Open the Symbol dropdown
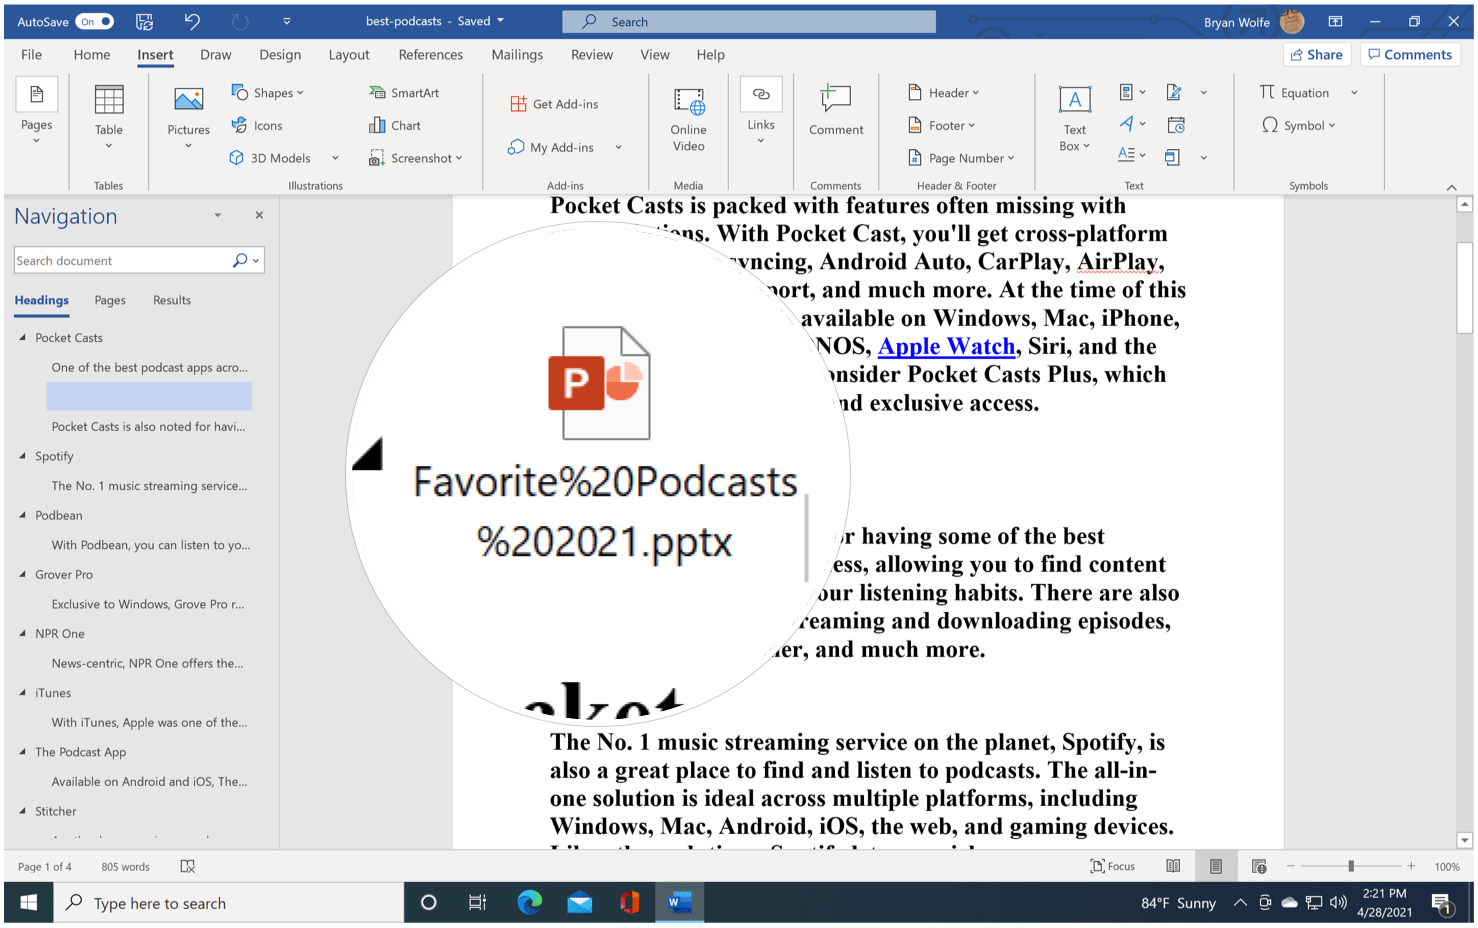The width and height of the screenshot is (1478, 928). 1298,126
